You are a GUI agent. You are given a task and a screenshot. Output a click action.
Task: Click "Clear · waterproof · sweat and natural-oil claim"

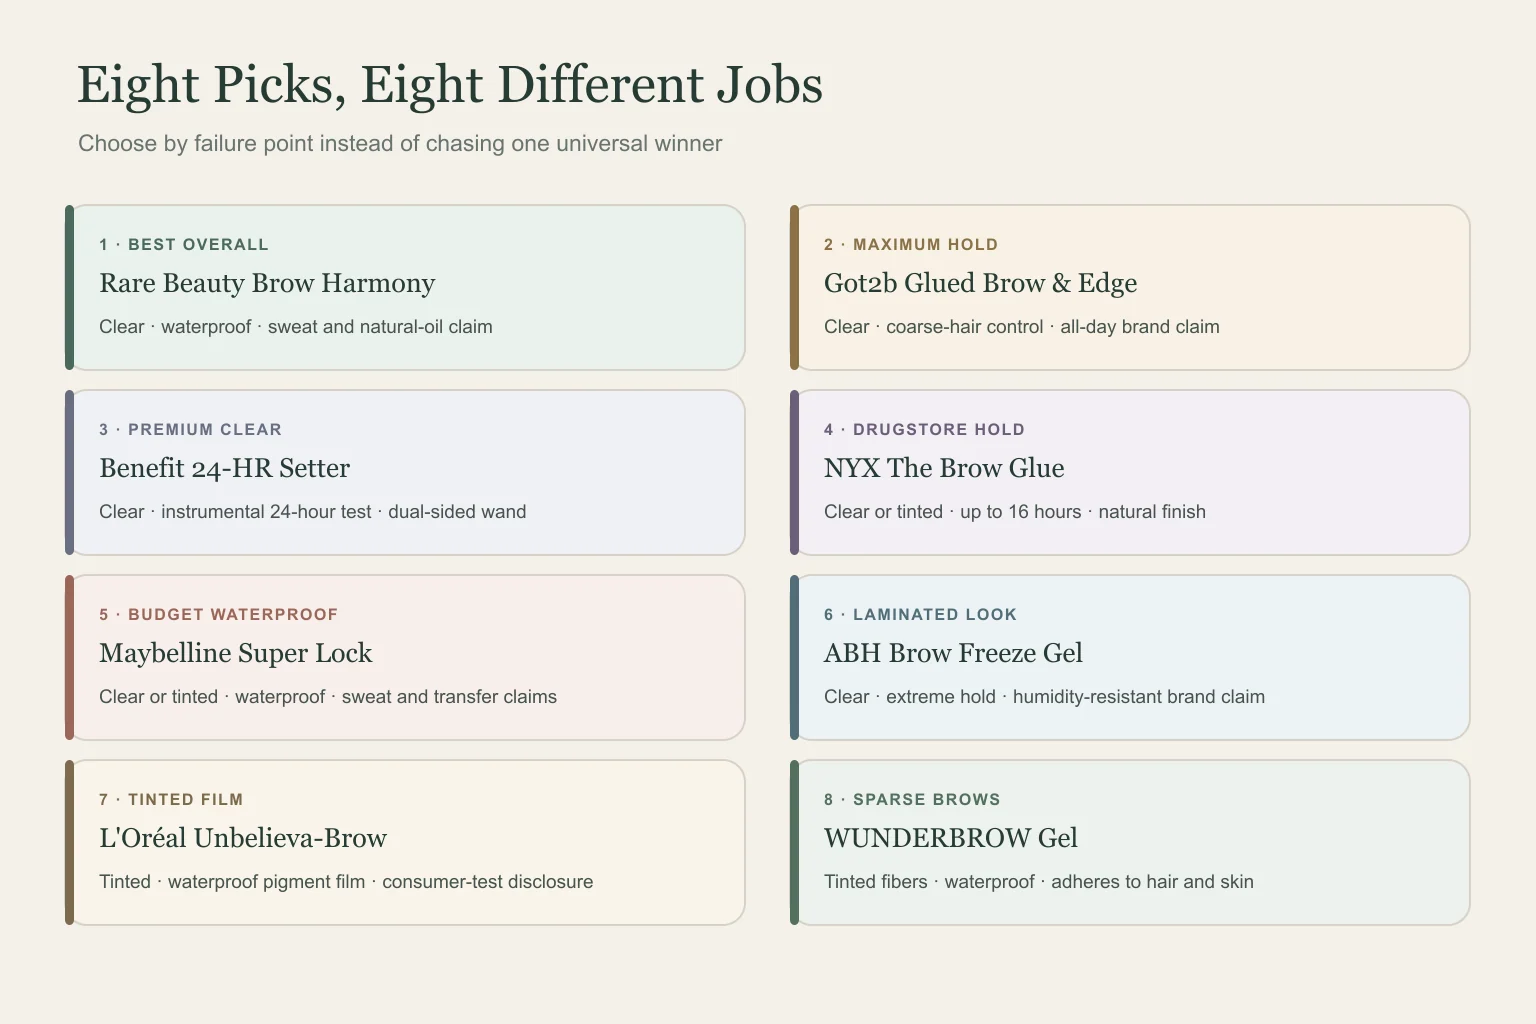[296, 327]
